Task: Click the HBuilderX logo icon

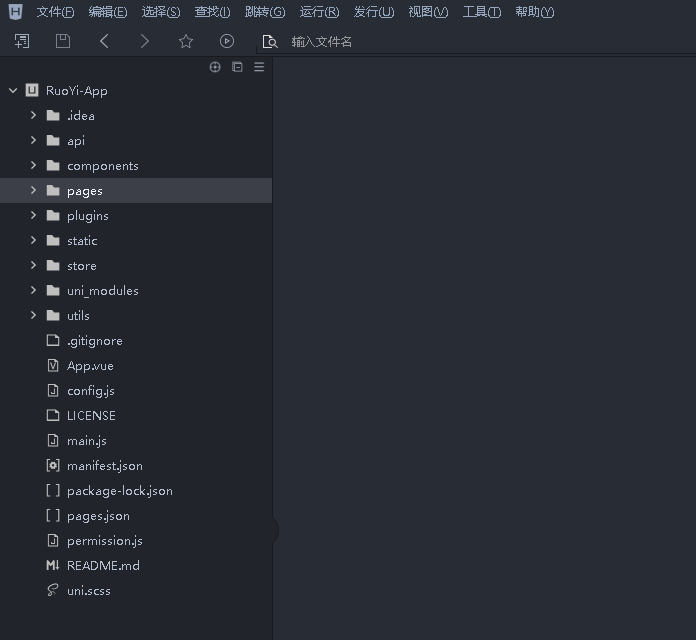Action: point(16,12)
